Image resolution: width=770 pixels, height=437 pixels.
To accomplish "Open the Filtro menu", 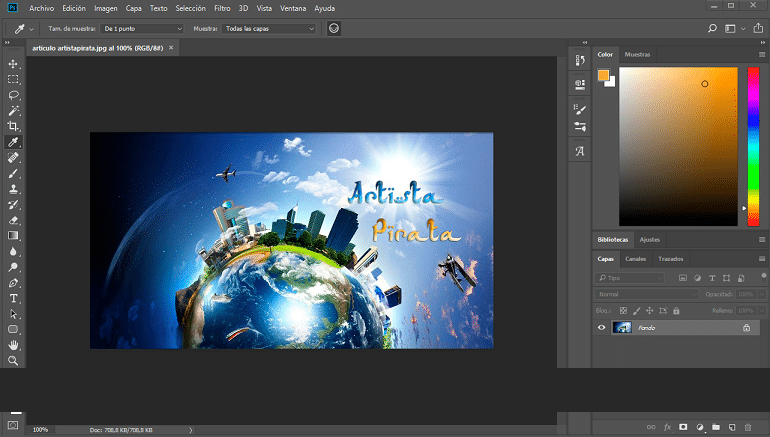I will [222, 8].
